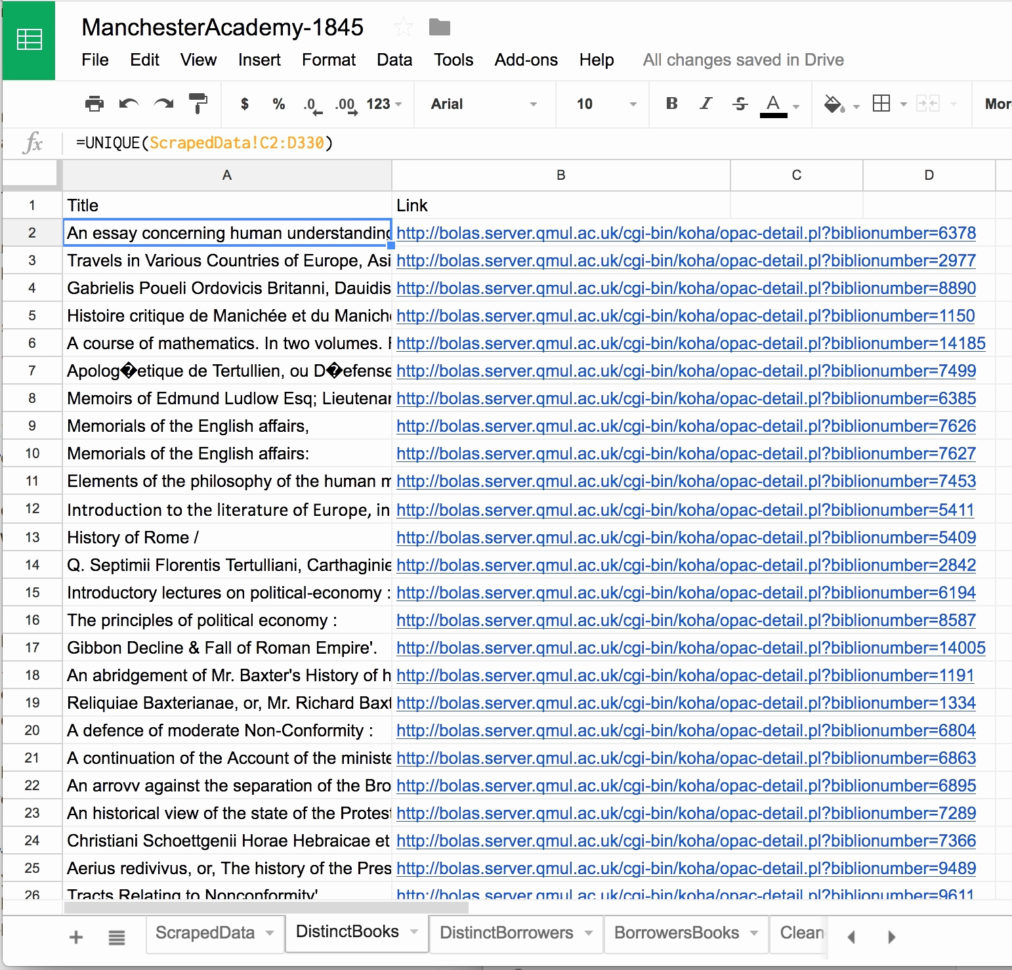Viewport: 1012px width, 970px height.
Task: Open the 123 number format dropdown
Action: click(384, 104)
